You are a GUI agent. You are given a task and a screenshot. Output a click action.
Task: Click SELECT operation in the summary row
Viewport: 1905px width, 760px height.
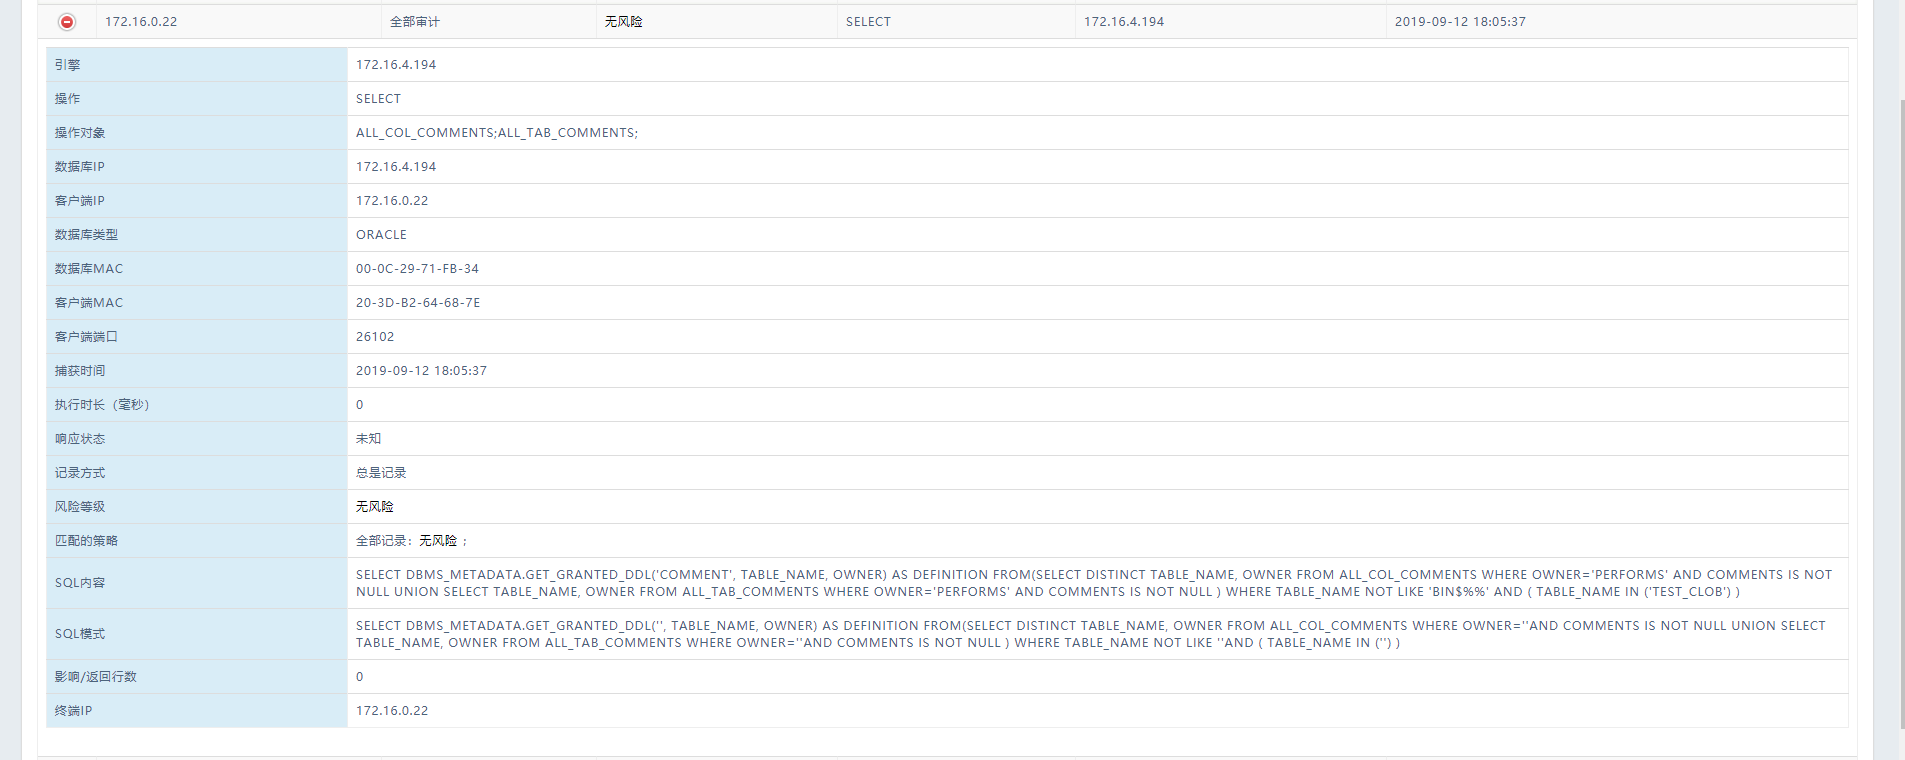pos(868,22)
